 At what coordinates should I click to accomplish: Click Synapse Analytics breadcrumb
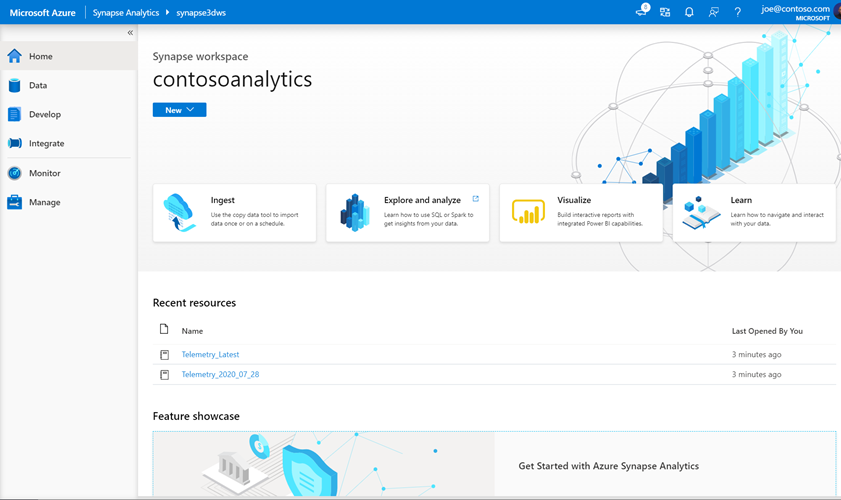point(126,12)
